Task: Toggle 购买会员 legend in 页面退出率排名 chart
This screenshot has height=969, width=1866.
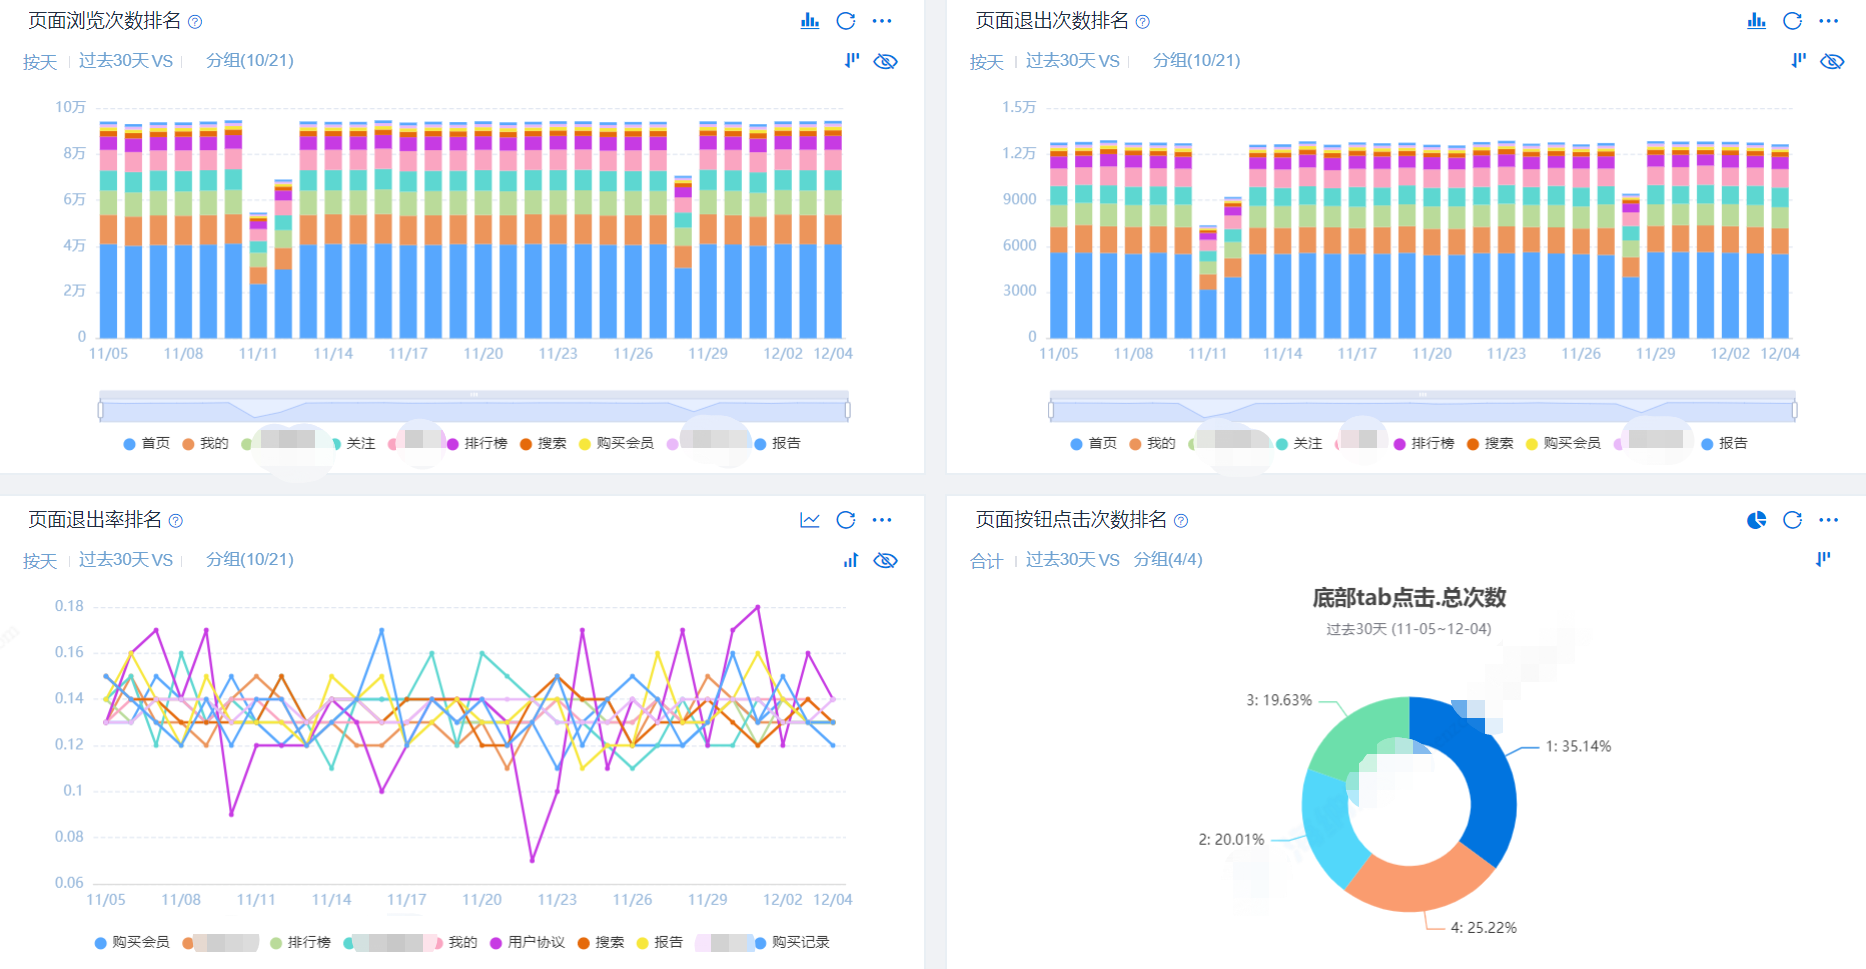Action: [132, 943]
